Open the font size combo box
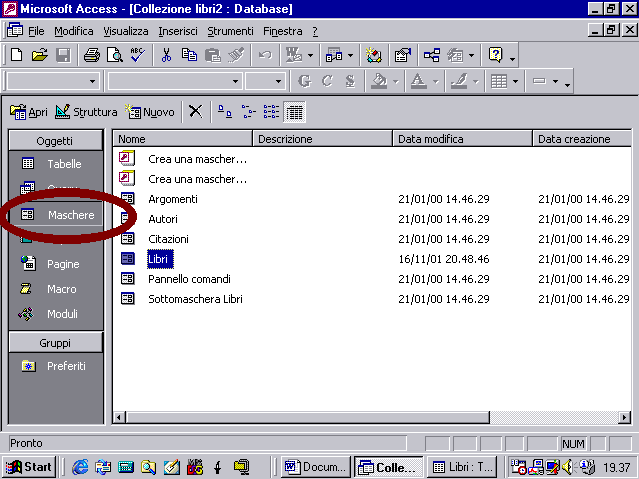Viewport: 639px width, 479px height. (x=265, y=82)
